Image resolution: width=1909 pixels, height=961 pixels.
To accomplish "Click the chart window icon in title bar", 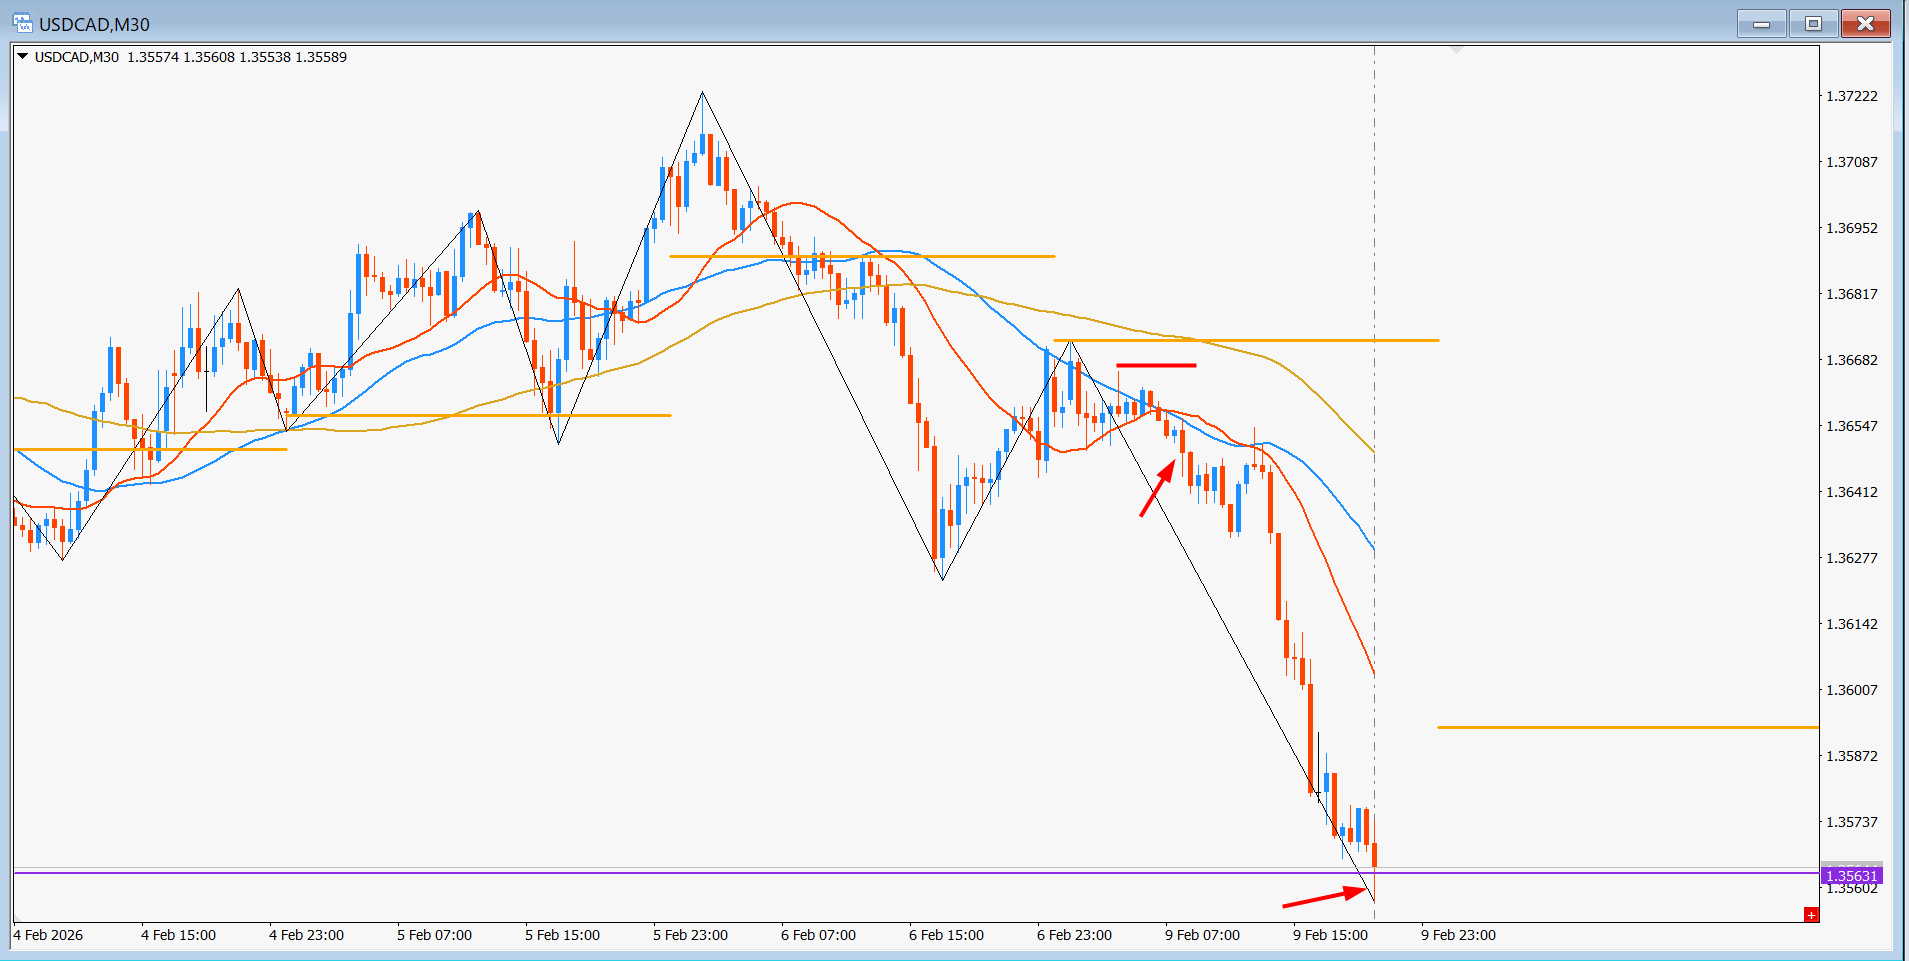I will [22, 23].
